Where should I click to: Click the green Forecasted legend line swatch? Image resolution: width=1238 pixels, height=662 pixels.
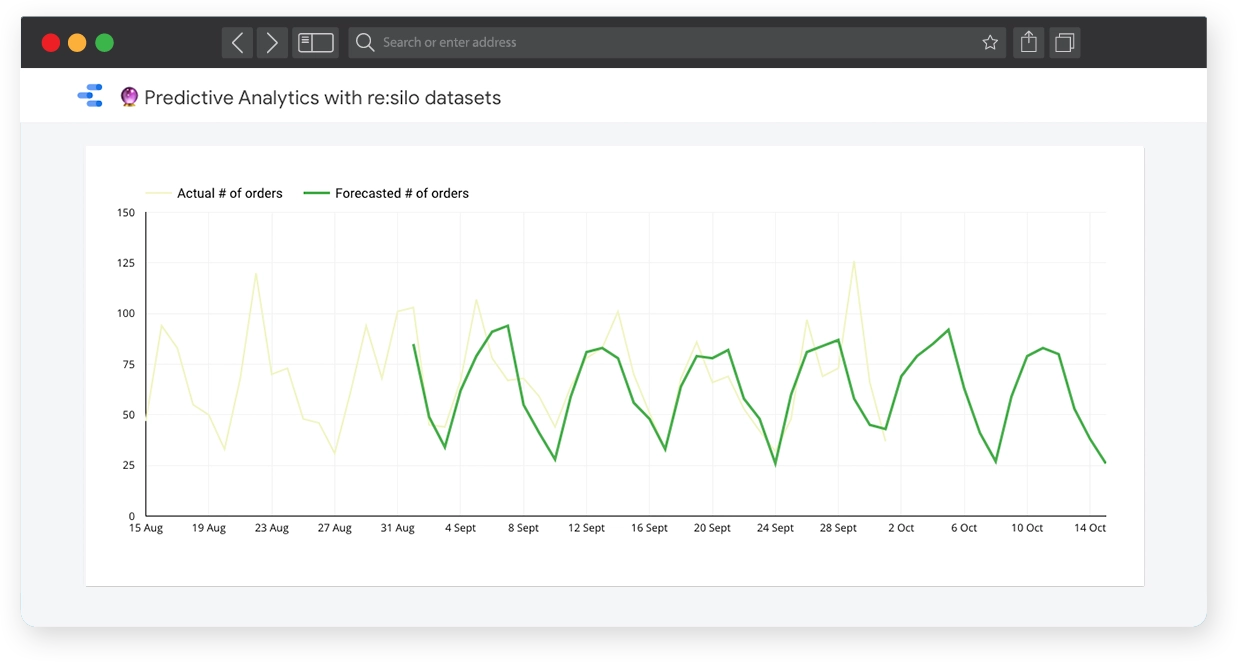(x=316, y=193)
